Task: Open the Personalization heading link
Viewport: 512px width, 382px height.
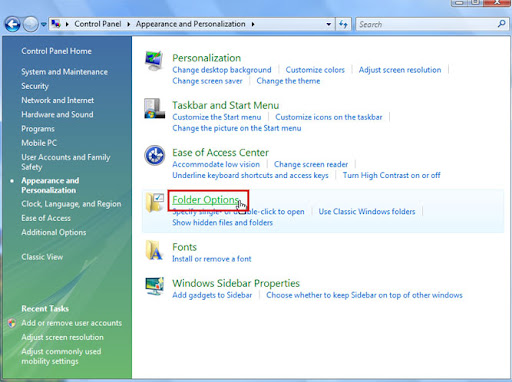Action: 206,58
